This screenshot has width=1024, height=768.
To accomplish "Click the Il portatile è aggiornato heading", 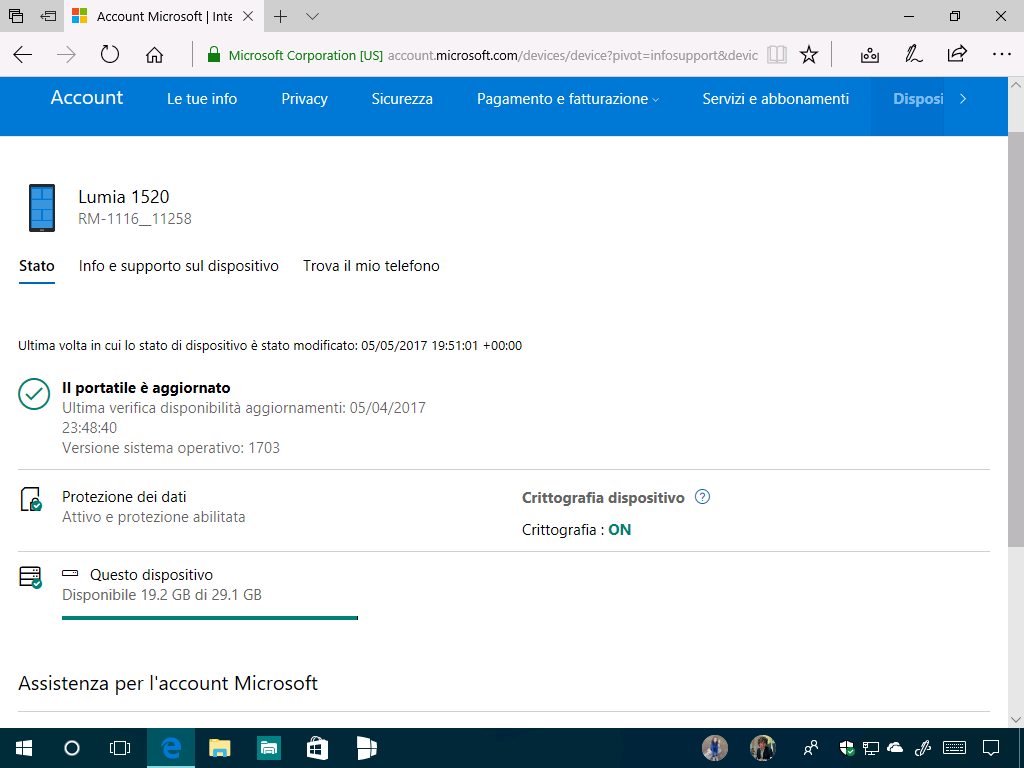I will [146, 388].
